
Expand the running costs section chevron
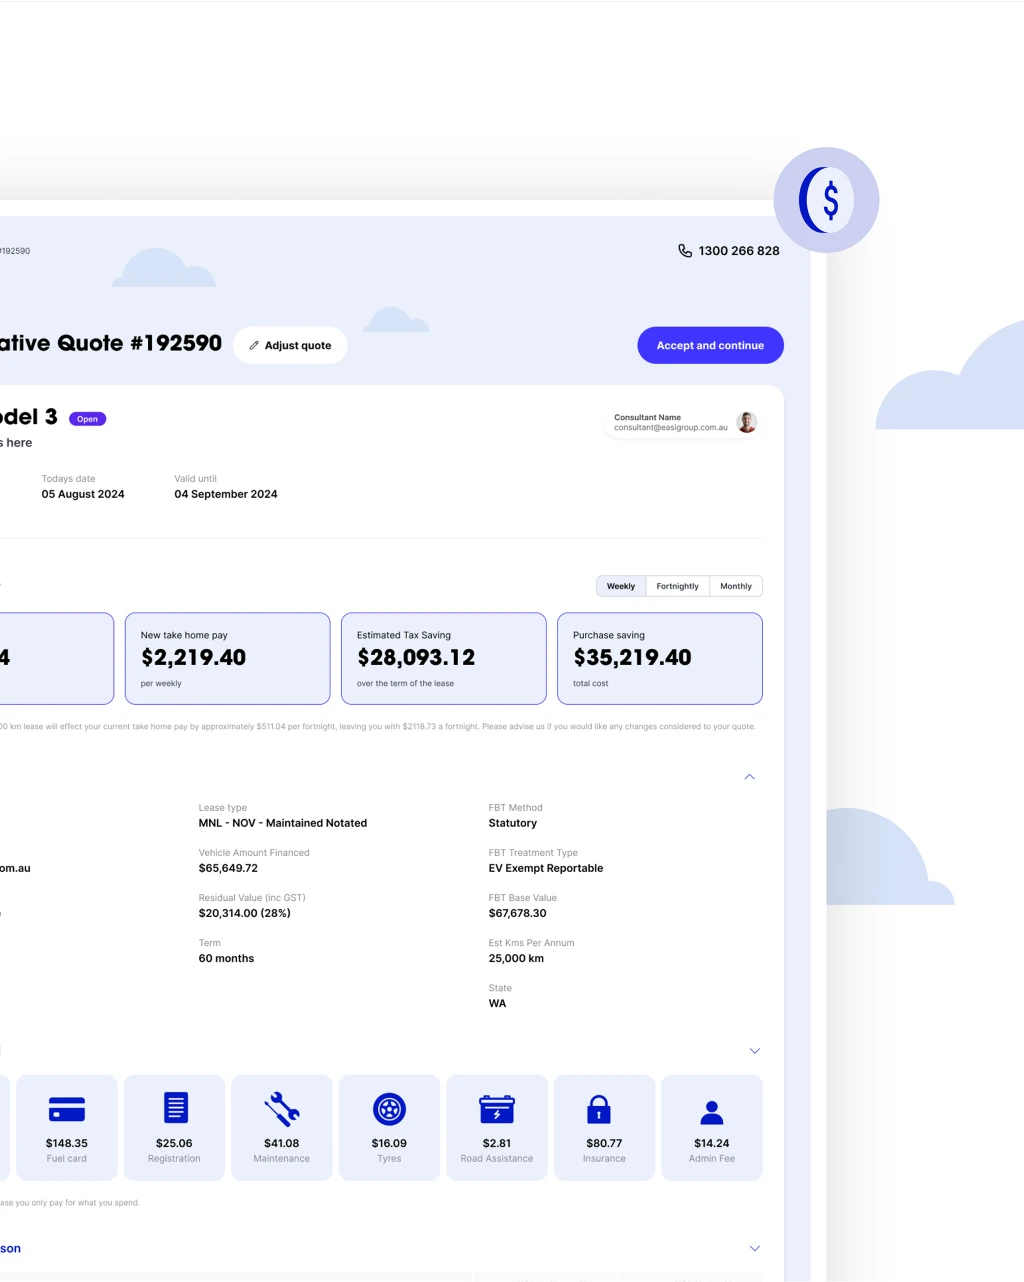pos(755,1051)
